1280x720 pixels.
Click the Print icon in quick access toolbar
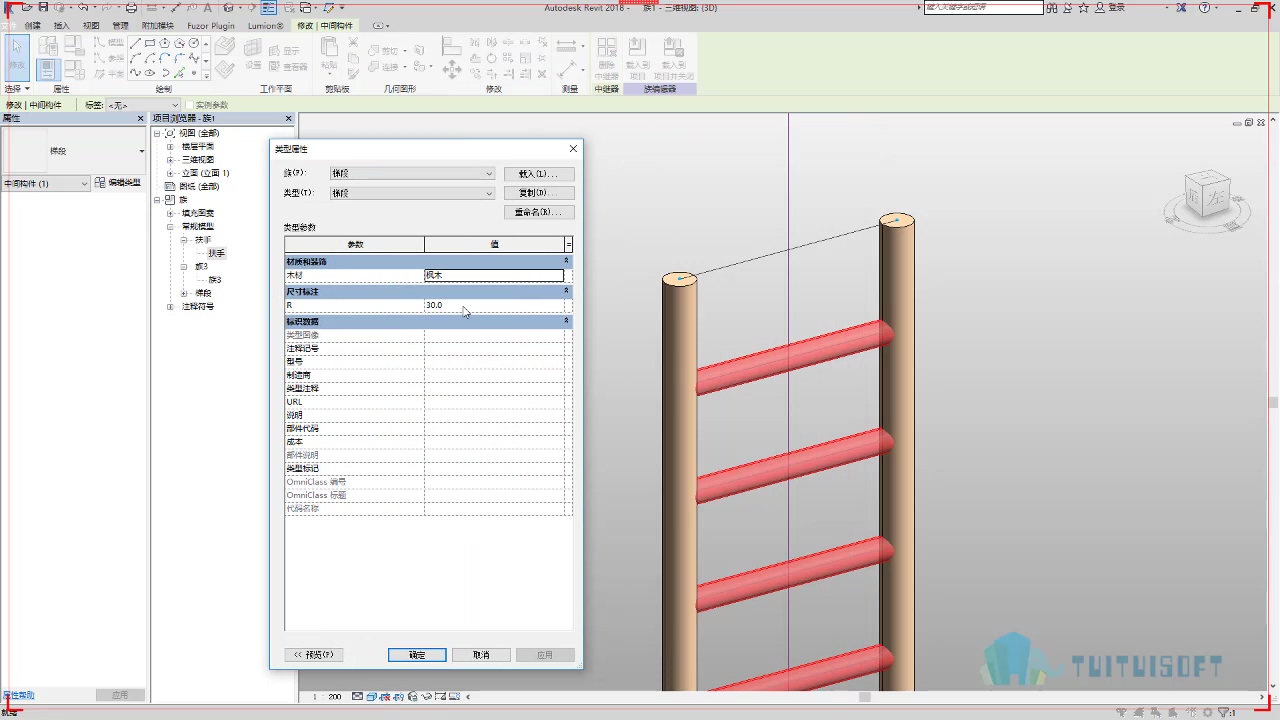tap(131, 8)
